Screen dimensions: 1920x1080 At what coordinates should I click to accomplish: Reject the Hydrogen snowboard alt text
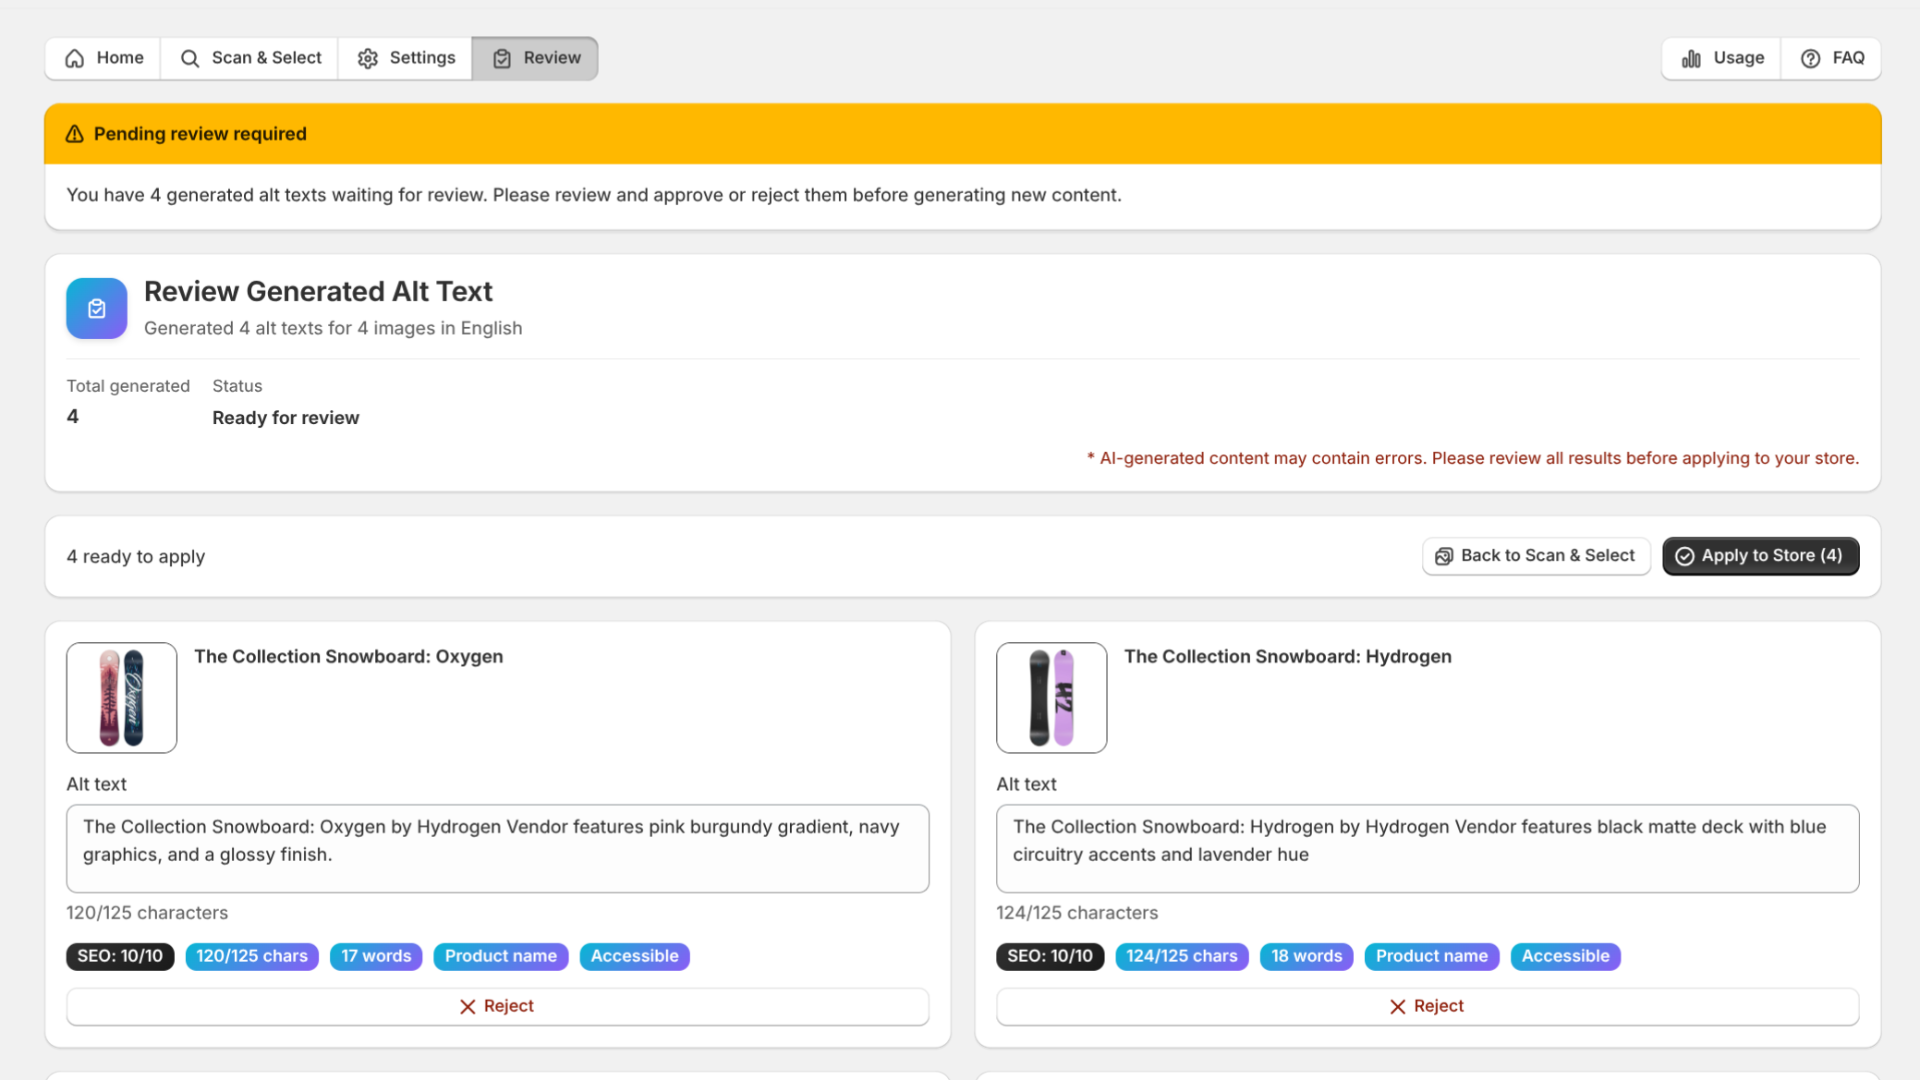click(1427, 1006)
